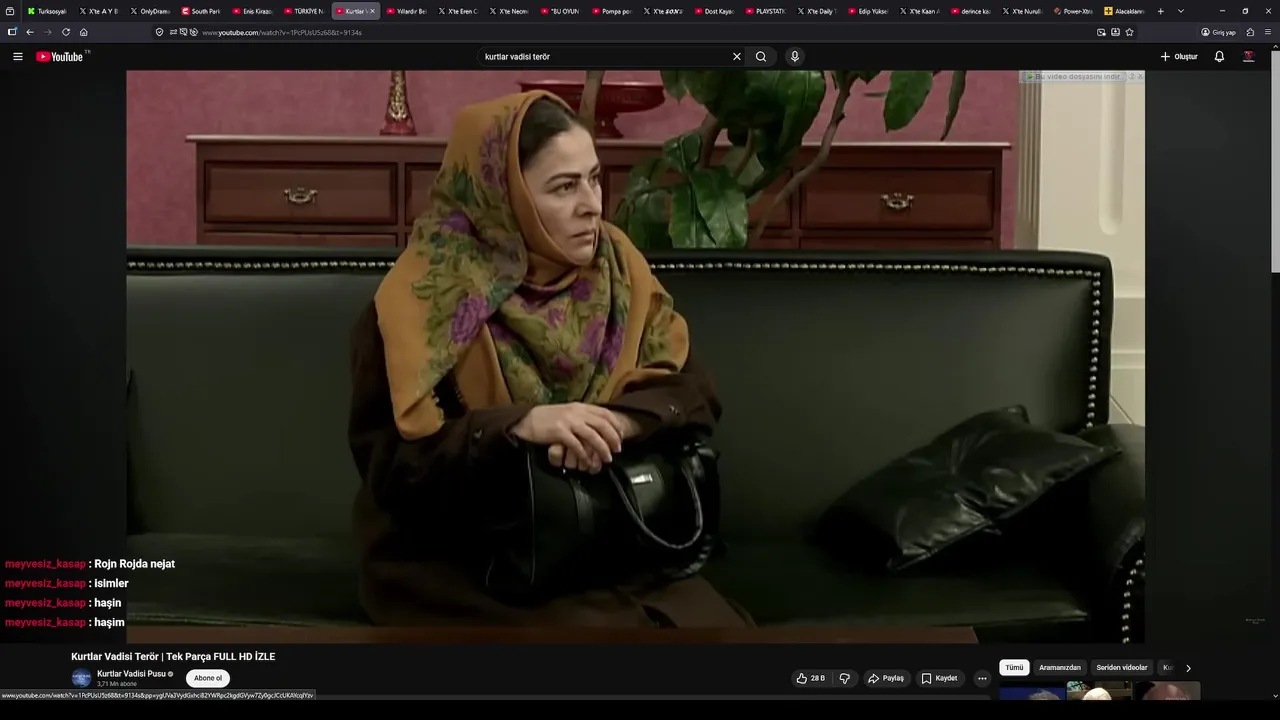
Task: Open the account avatar menu
Action: (x=1248, y=57)
